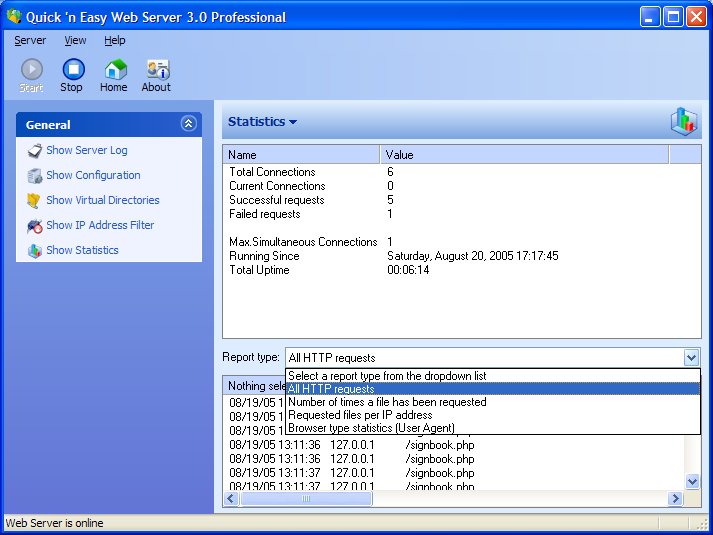Click the Configuration icon in sidebar
Viewport: 713px width, 535px height.
(35, 175)
